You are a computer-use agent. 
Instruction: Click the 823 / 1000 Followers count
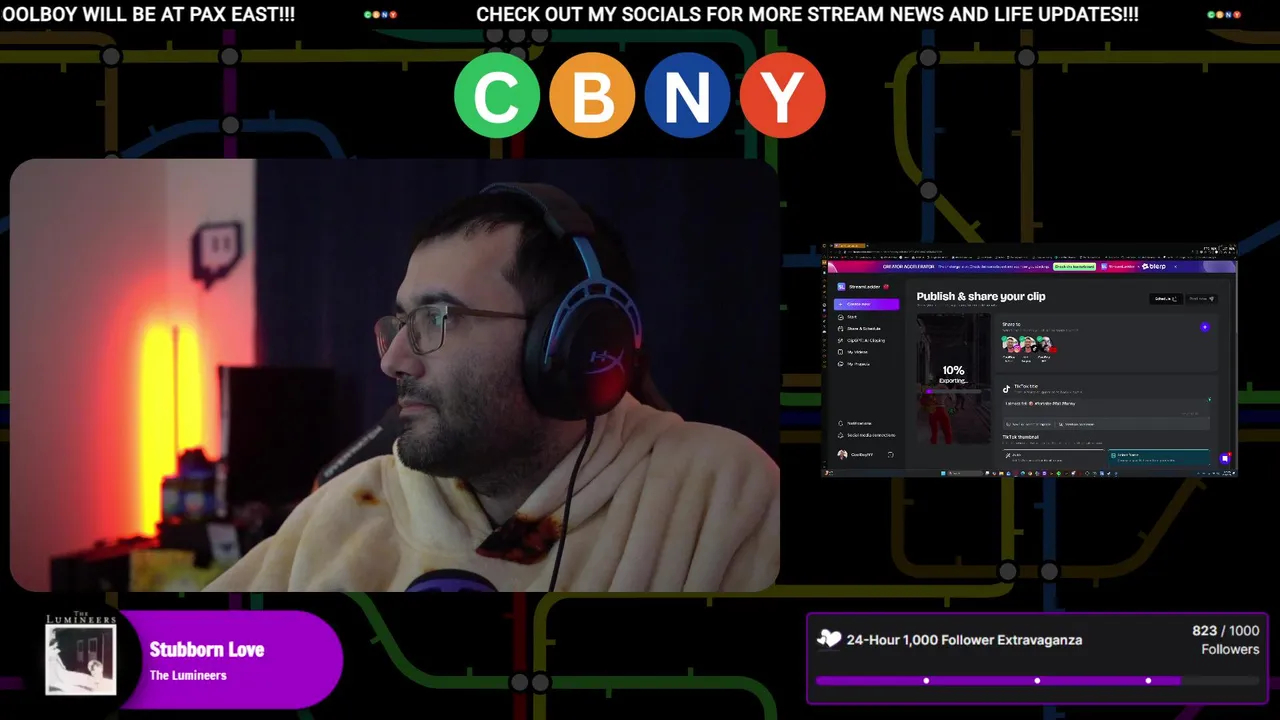(x=1226, y=640)
